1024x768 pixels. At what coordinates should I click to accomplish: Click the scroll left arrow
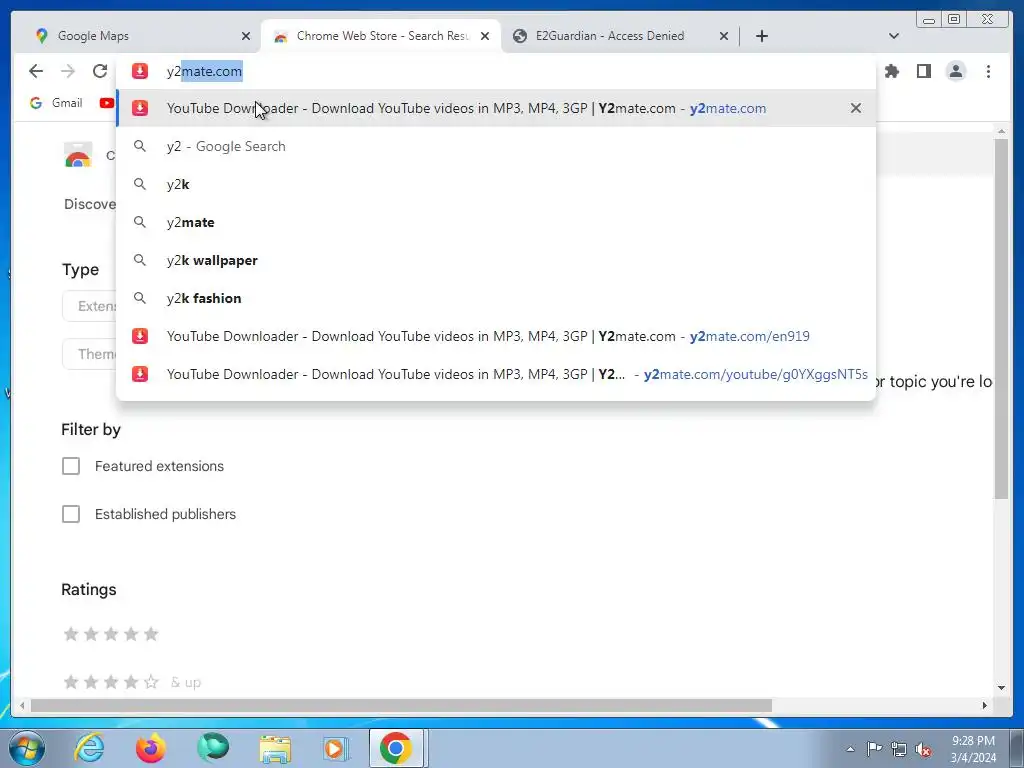point(22,705)
